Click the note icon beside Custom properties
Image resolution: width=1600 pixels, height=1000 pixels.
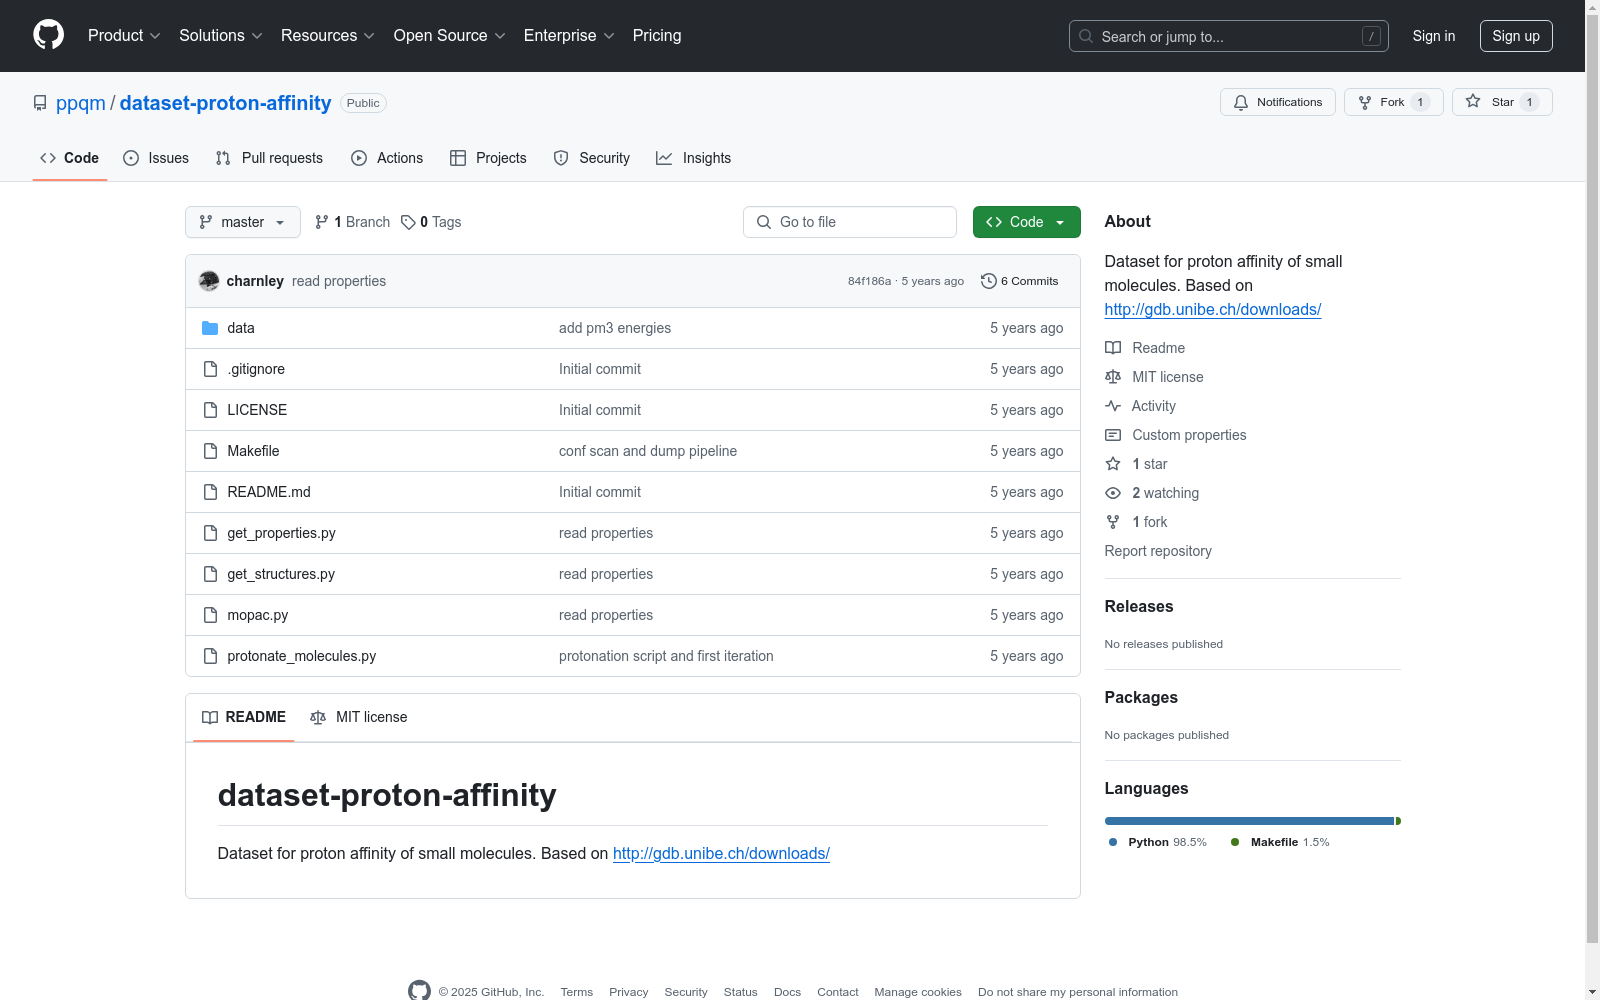point(1113,435)
